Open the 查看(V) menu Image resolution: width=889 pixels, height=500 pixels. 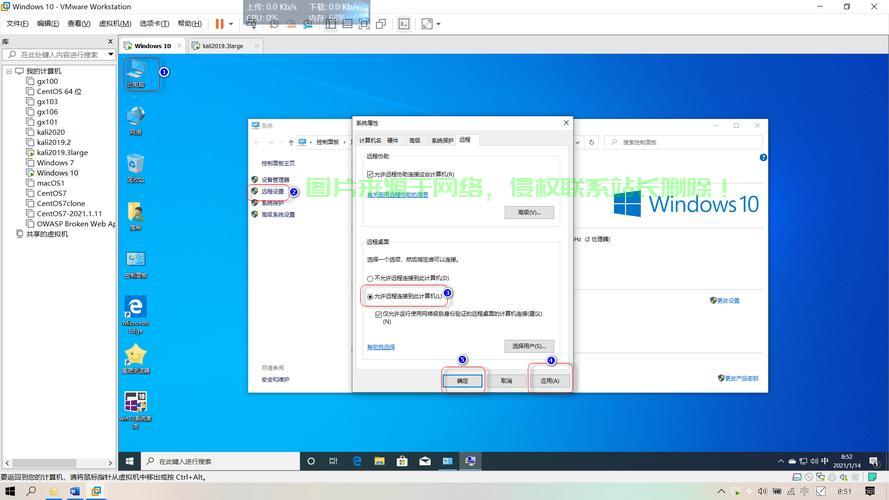pos(79,24)
